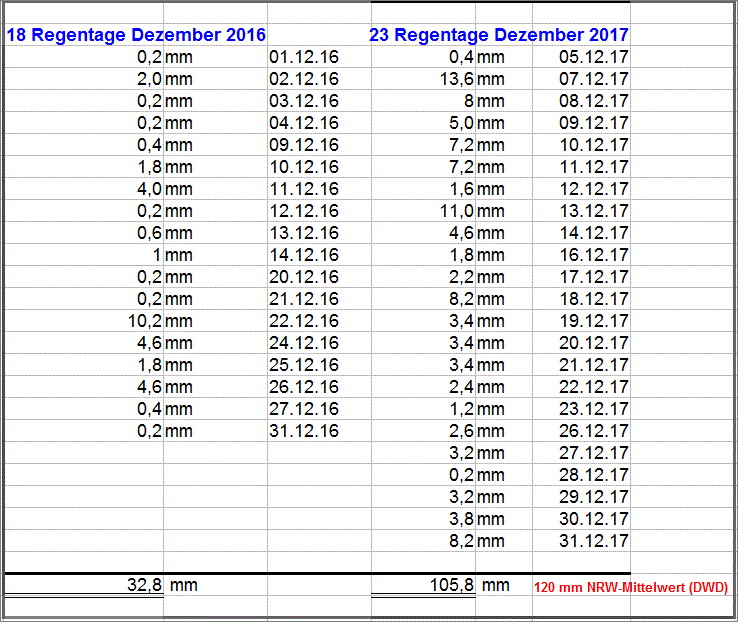Click the rainfall value 4,0
The width and height of the screenshot is (738, 622).
tap(150, 189)
